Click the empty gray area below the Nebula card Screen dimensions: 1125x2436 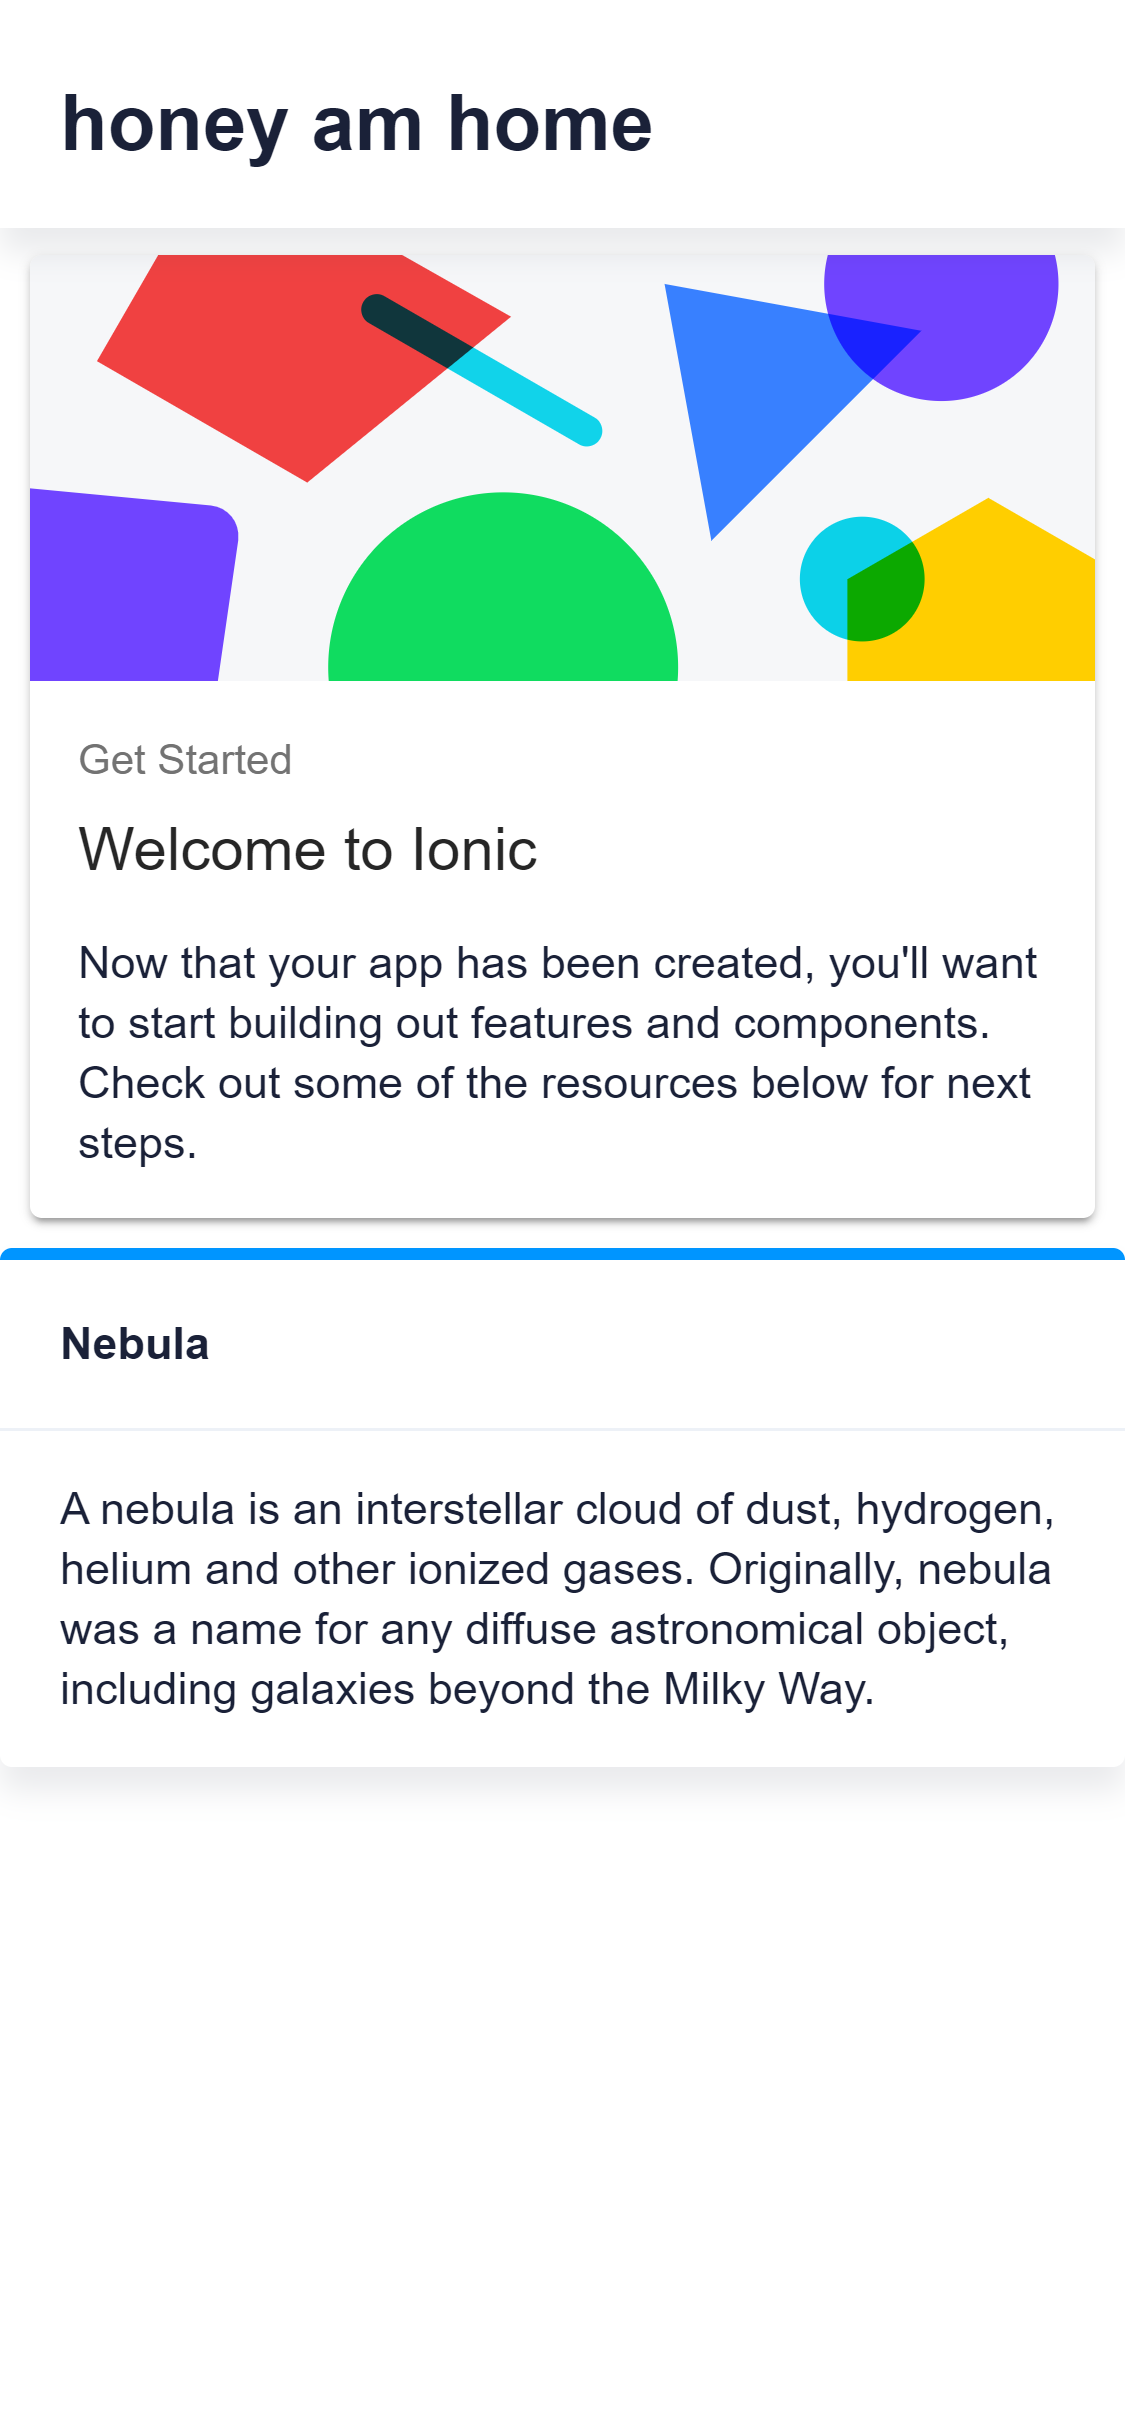(562, 2100)
